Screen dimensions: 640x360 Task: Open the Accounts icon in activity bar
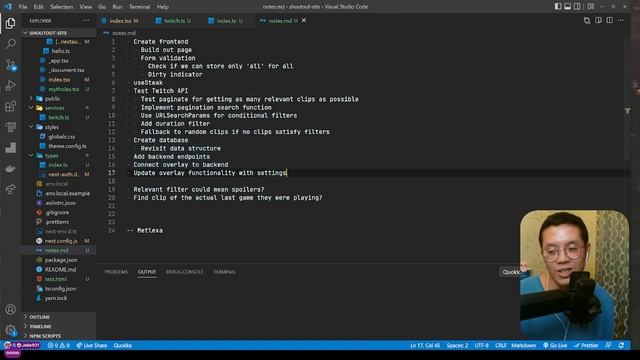11,309
